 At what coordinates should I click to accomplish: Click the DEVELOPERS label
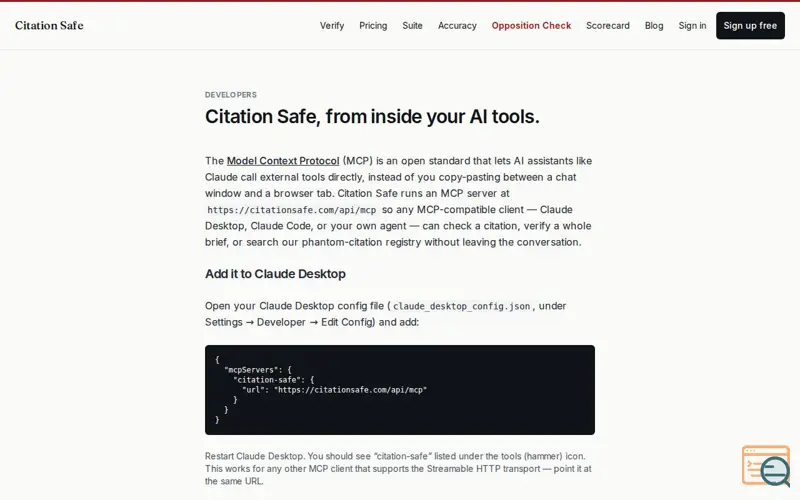click(231, 95)
